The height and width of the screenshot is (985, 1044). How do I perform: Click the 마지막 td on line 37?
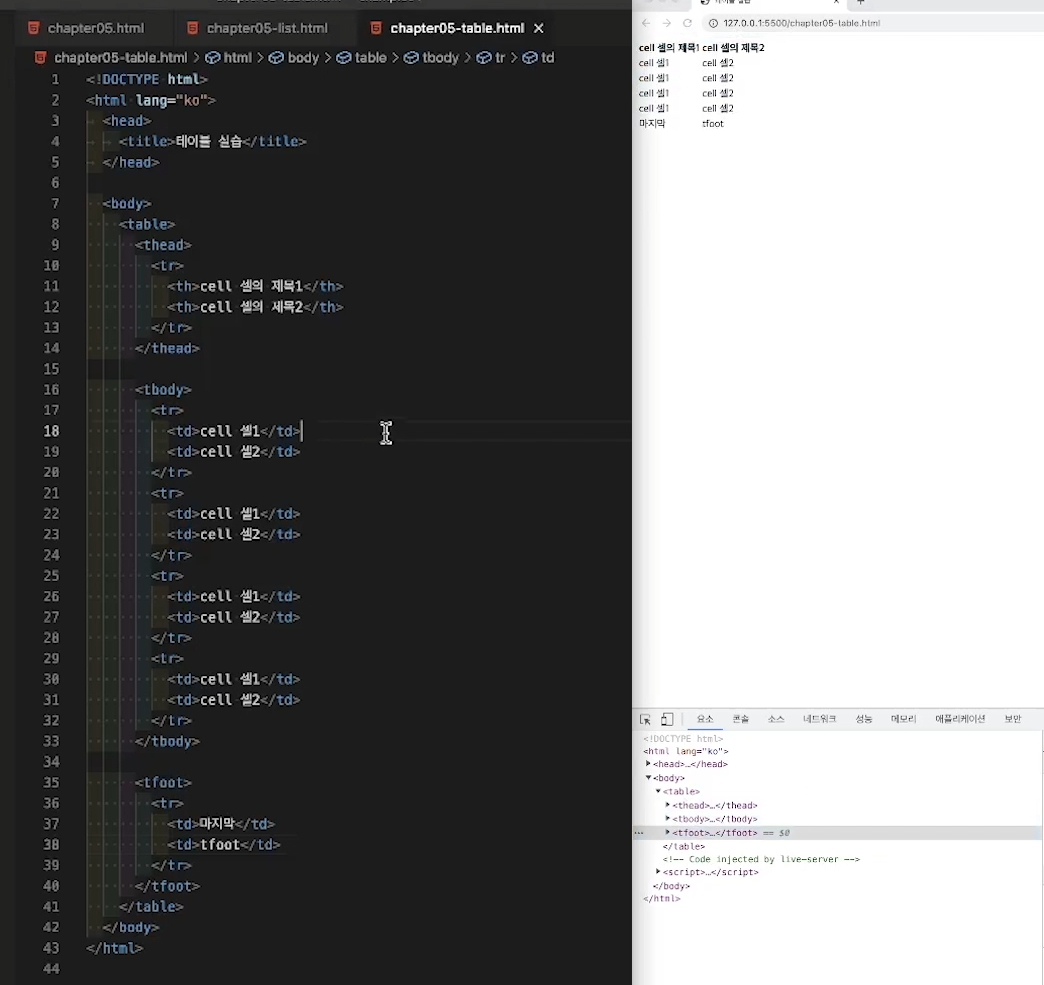[x=221, y=824]
